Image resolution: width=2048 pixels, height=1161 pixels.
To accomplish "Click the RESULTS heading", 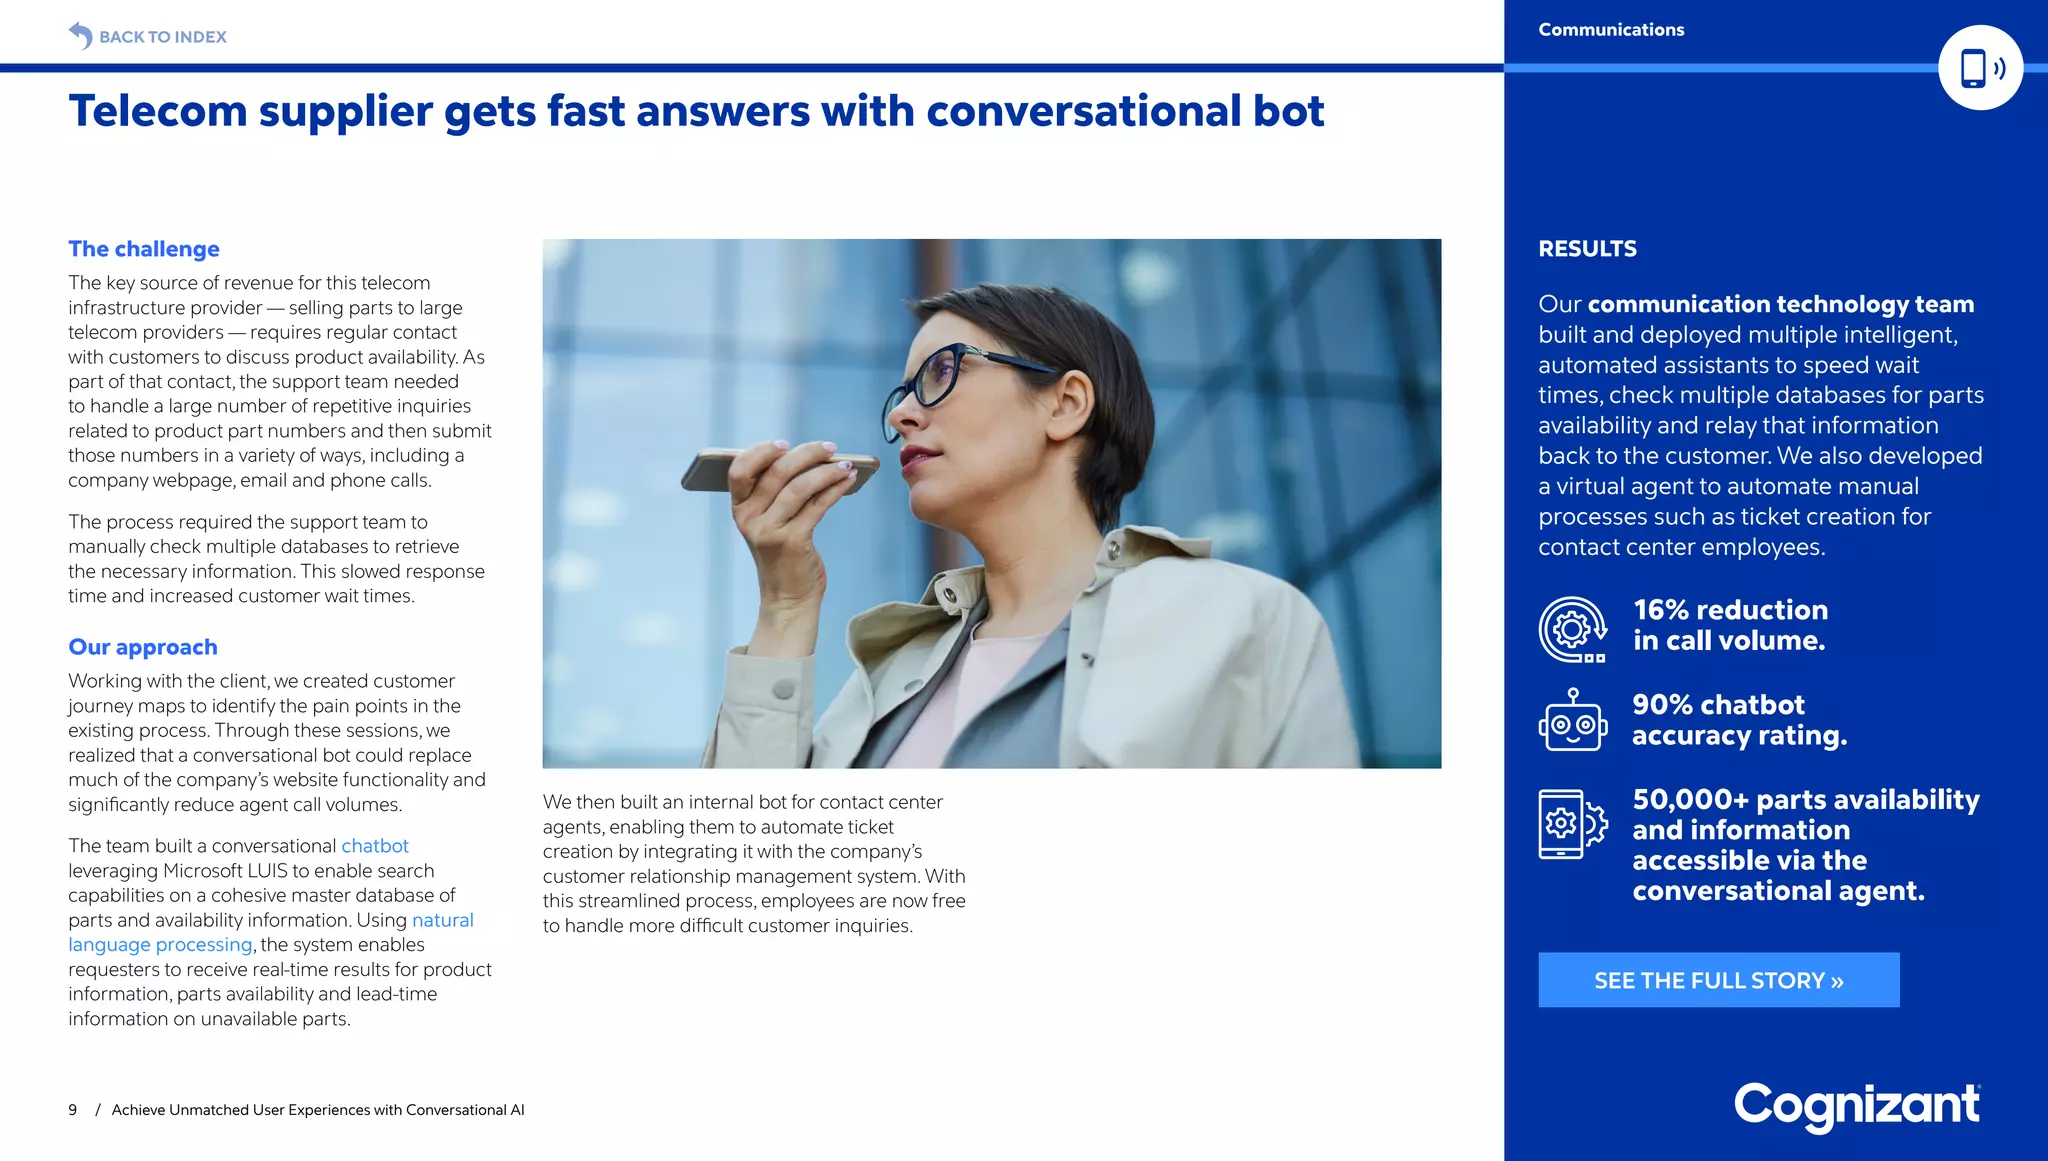I will click(1587, 249).
